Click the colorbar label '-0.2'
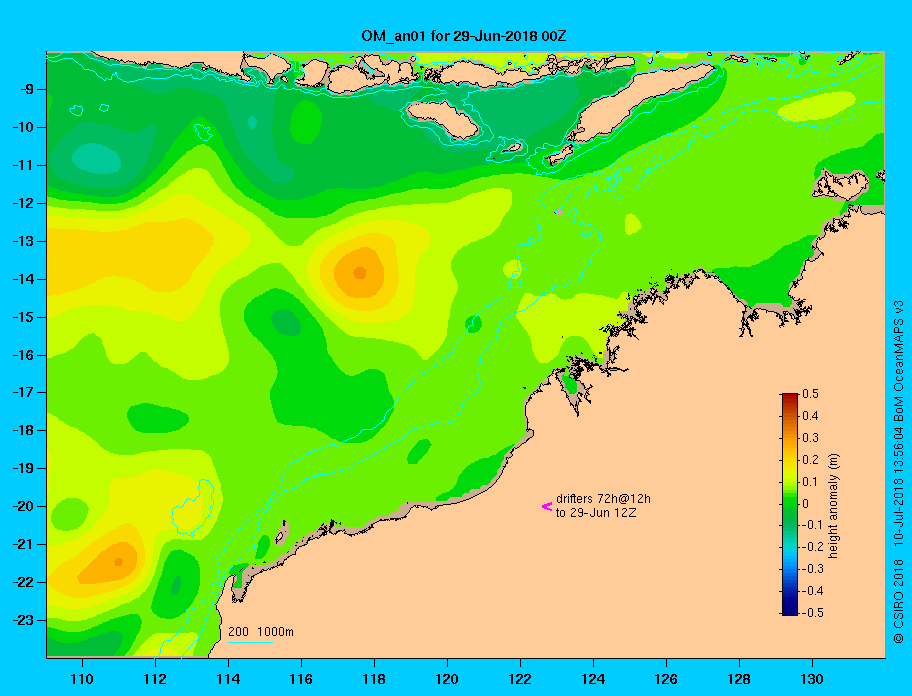Viewport: 912px width, 696px height. [x=813, y=547]
